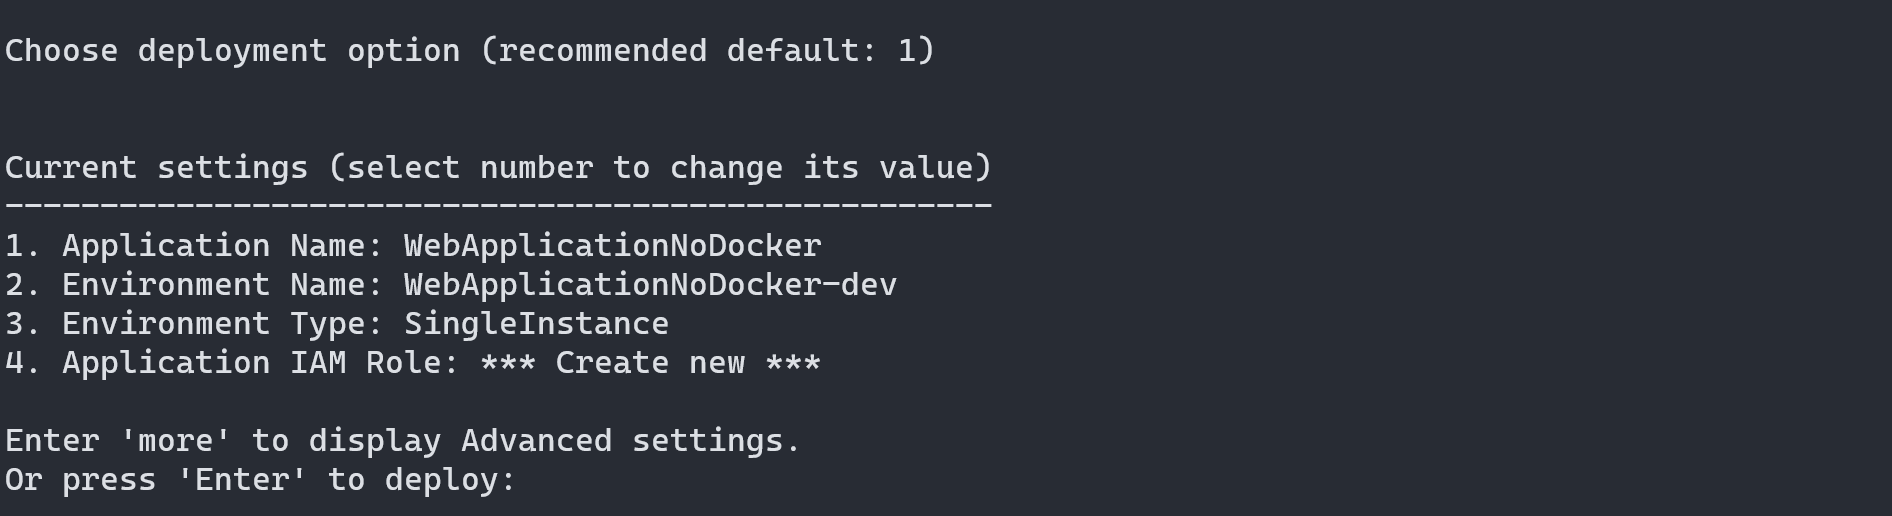The height and width of the screenshot is (516, 1892).
Task: Click after the 'to deploy:' prompt
Action: click(535, 480)
